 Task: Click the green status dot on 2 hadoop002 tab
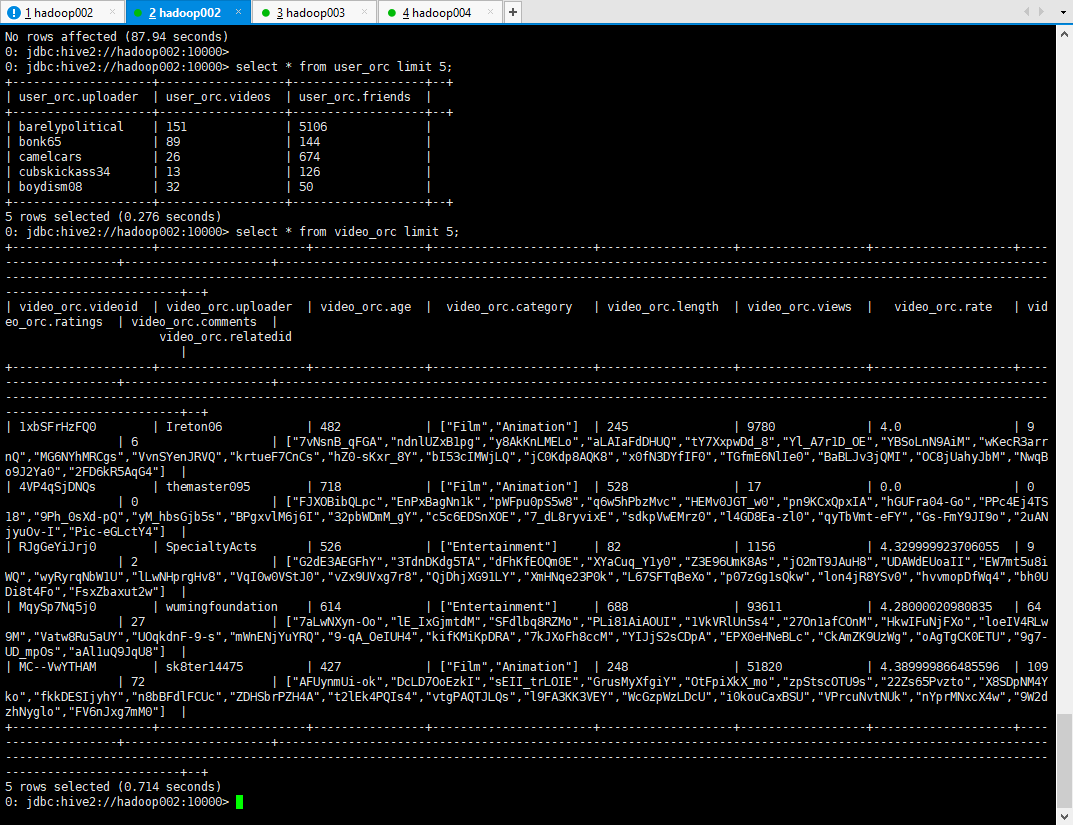coord(138,13)
